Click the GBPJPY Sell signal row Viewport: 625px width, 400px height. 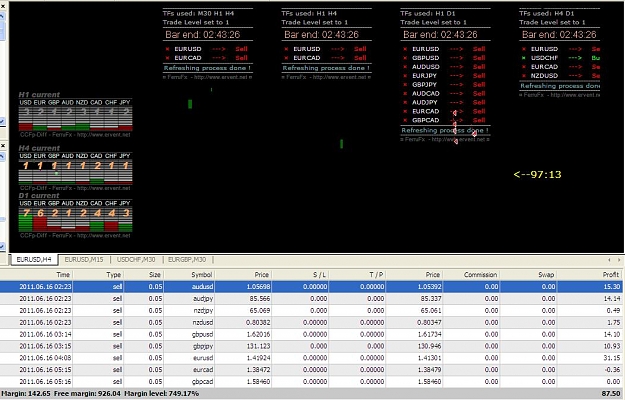coord(444,84)
